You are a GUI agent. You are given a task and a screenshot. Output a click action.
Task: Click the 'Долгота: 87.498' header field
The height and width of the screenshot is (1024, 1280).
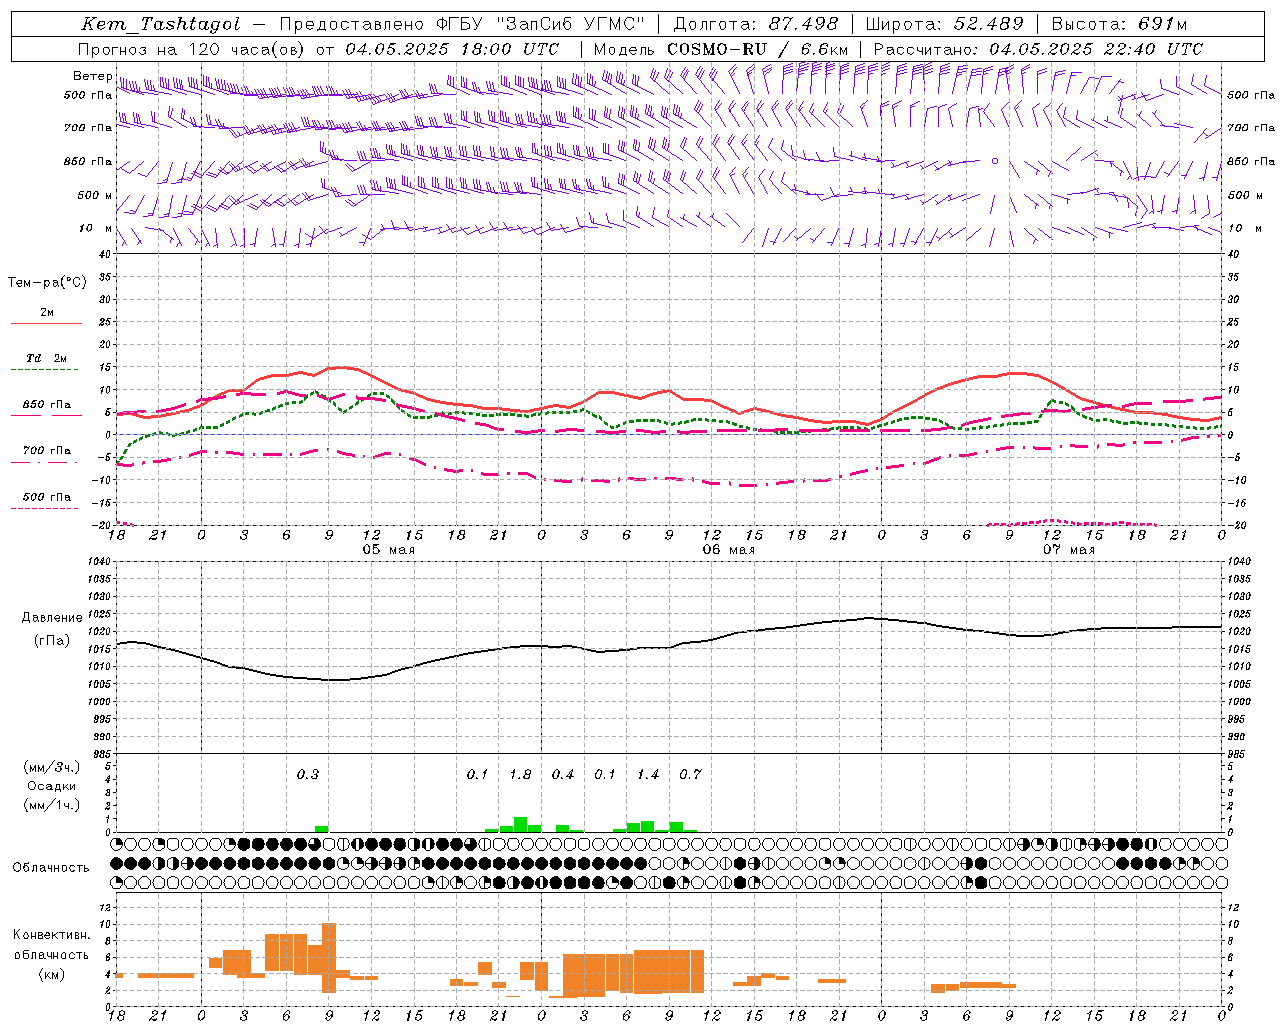pos(756,24)
